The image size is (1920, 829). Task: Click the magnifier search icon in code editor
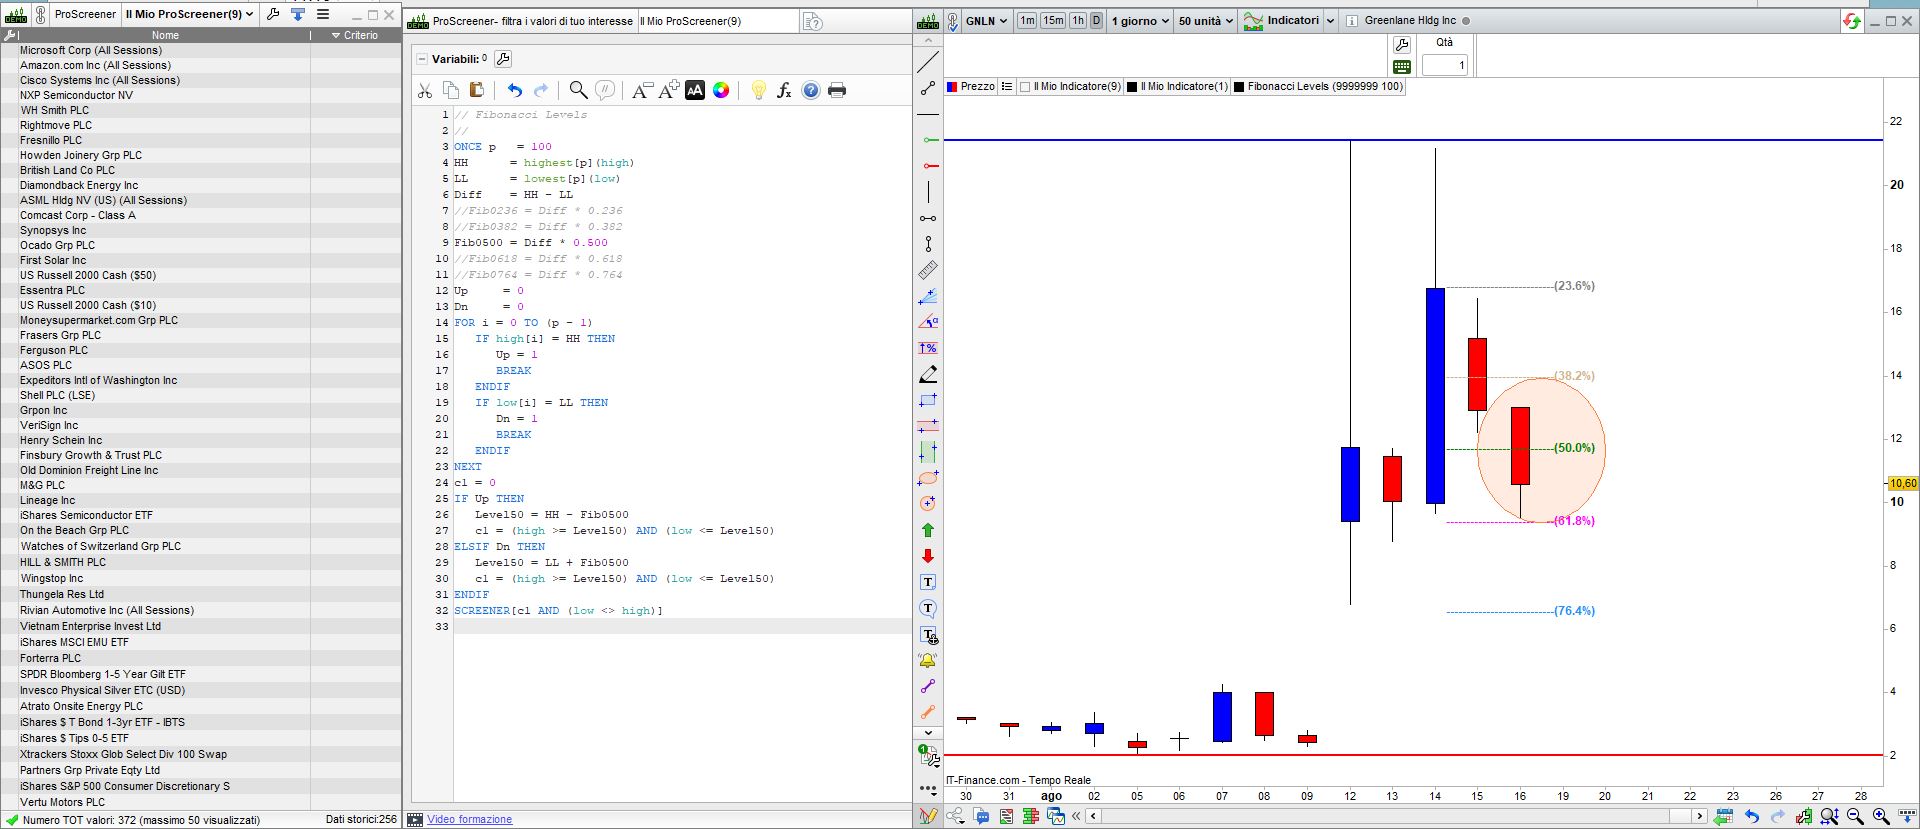click(578, 91)
